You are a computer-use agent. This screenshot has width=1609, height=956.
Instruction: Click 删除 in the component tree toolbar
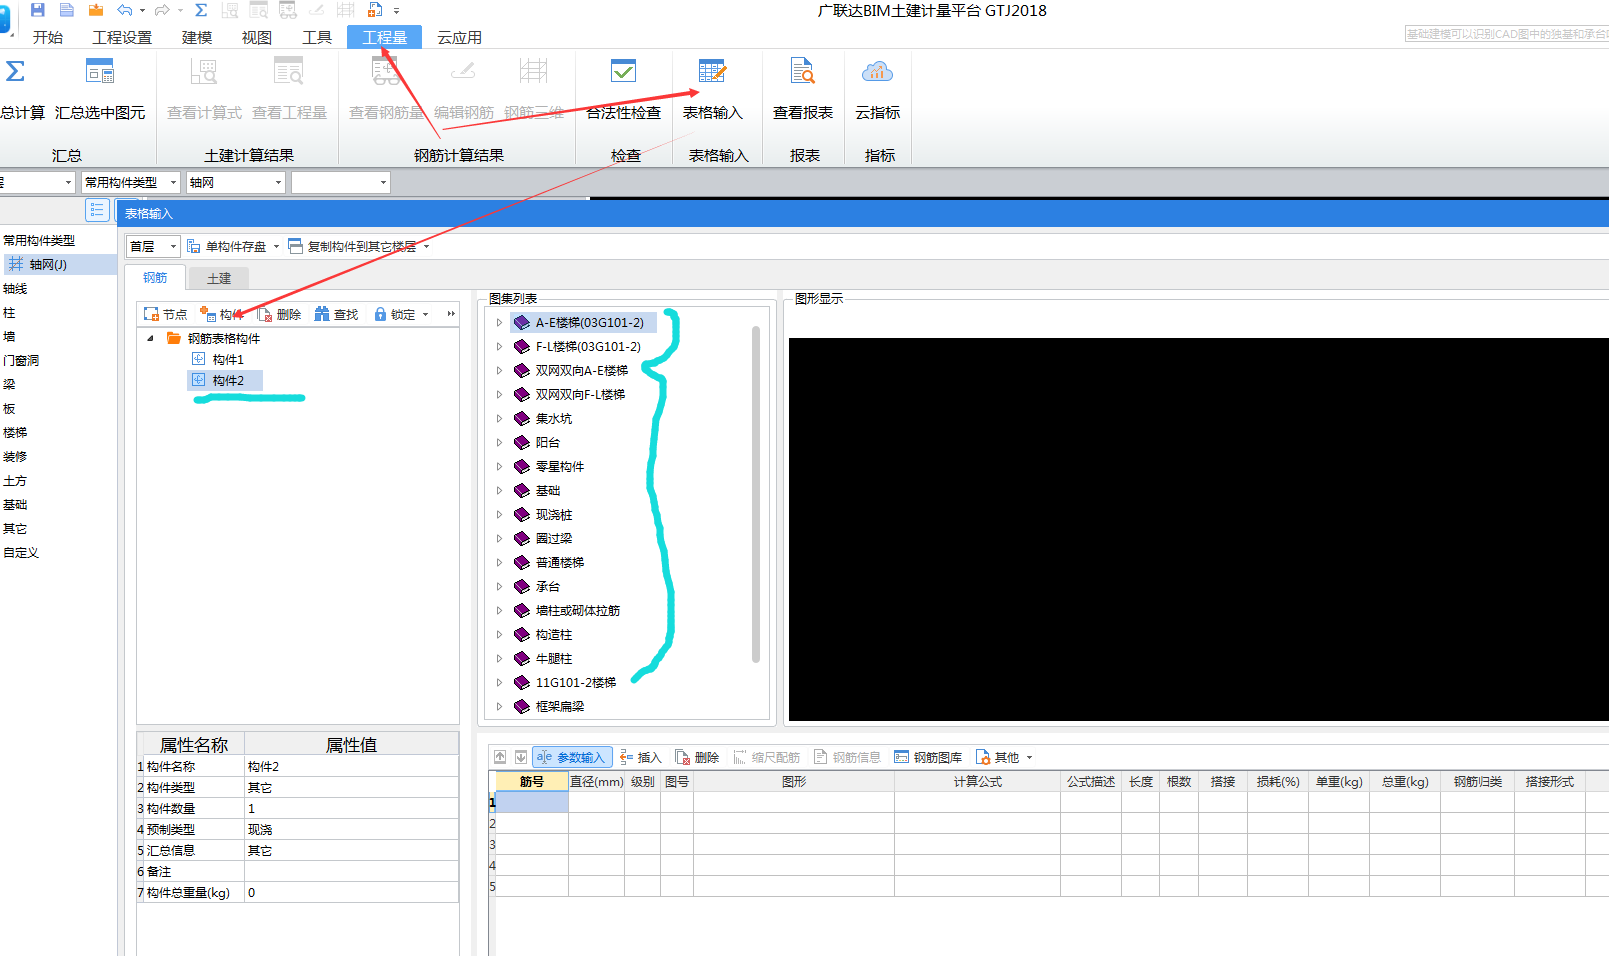click(279, 314)
